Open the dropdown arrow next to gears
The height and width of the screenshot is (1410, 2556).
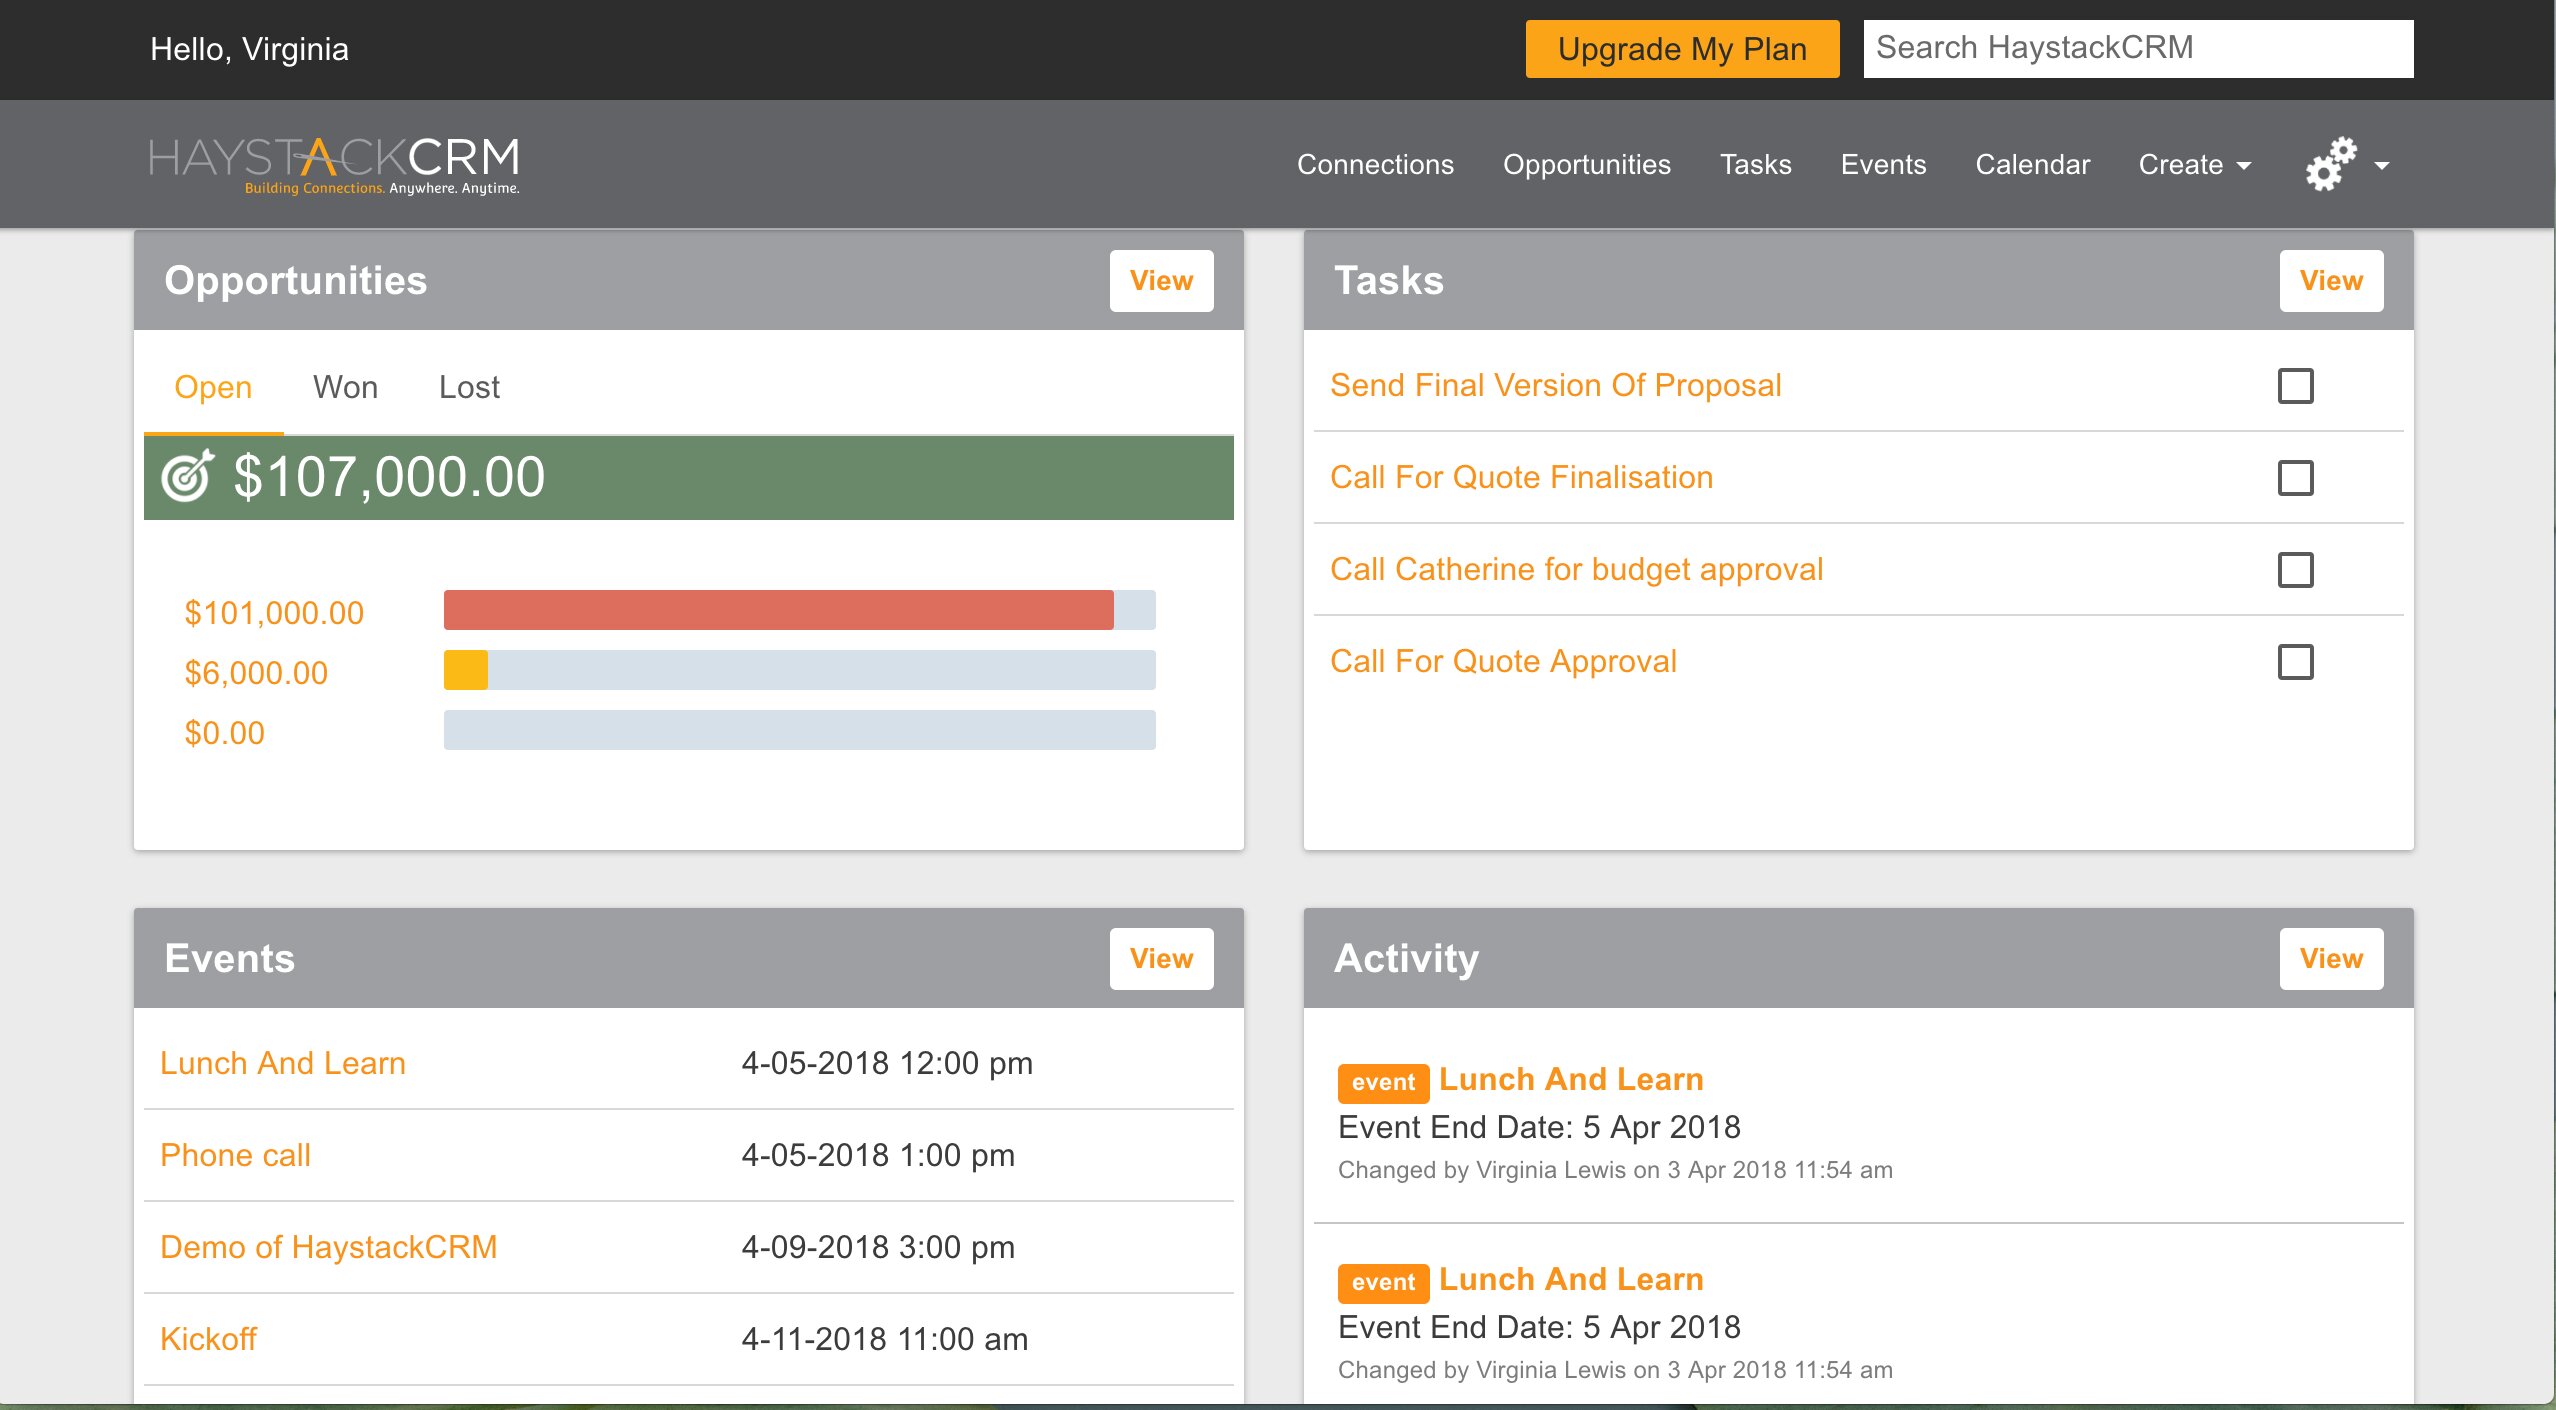pyautogui.click(x=2382, y=166)
